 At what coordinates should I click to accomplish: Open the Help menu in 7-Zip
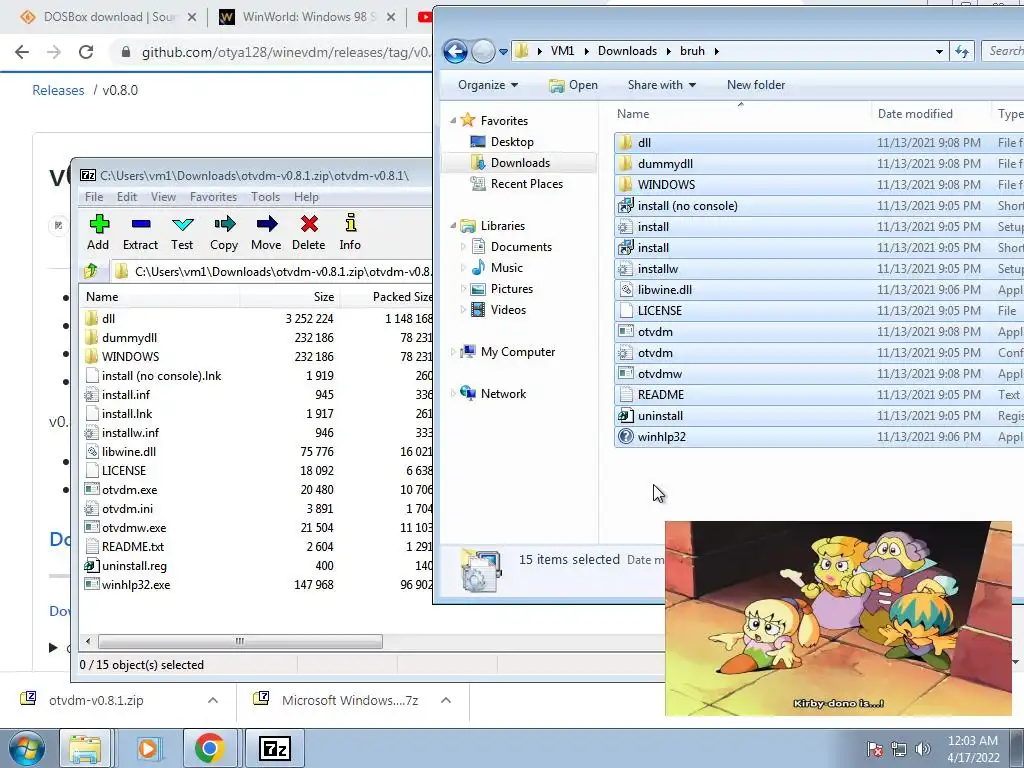[x=306, y=197]
